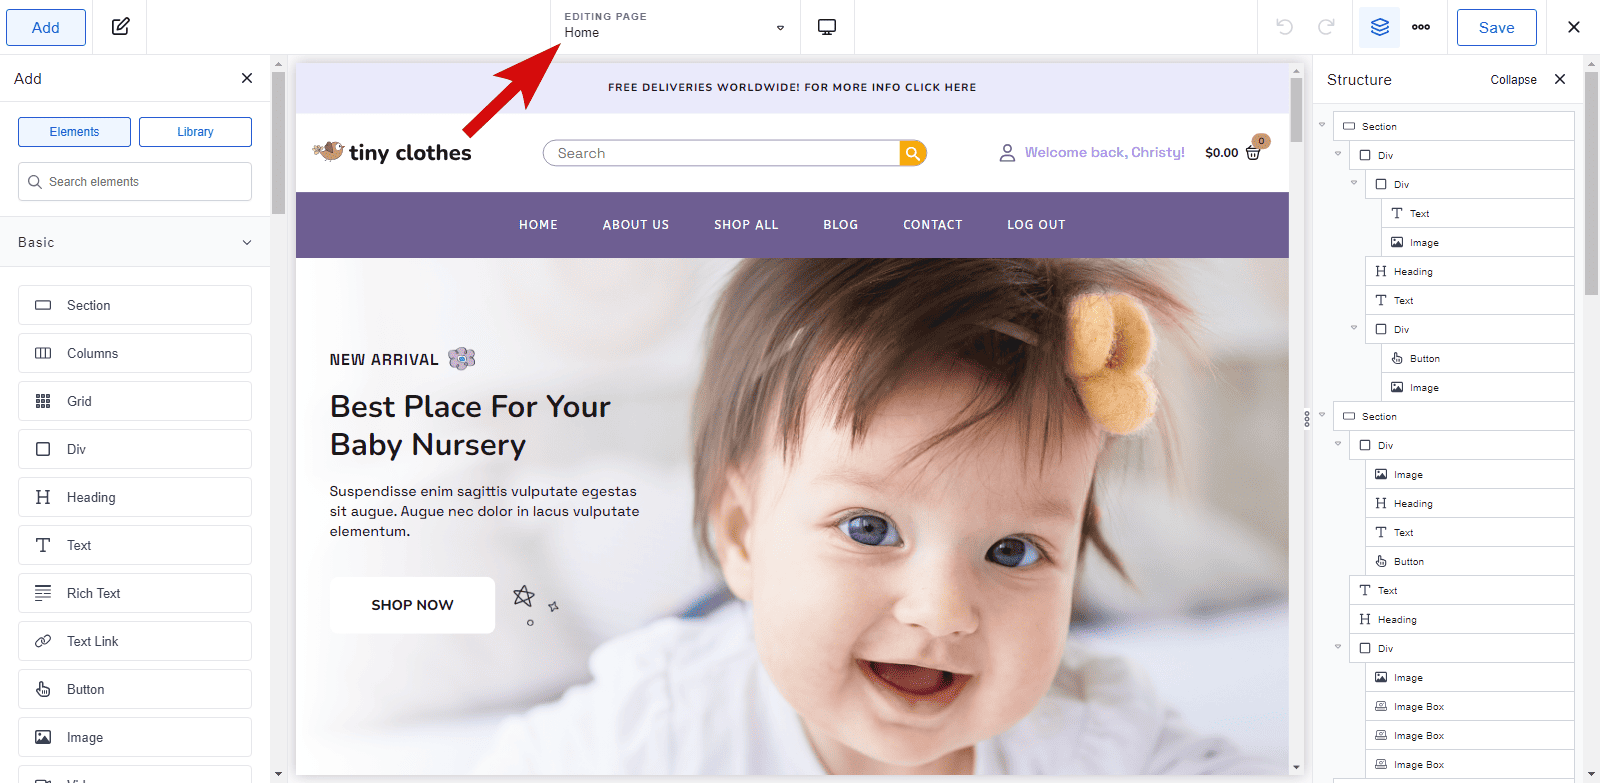This screenshot has width=1600, height=783.
Task: Close the Add panel
Action: point(247,78)
